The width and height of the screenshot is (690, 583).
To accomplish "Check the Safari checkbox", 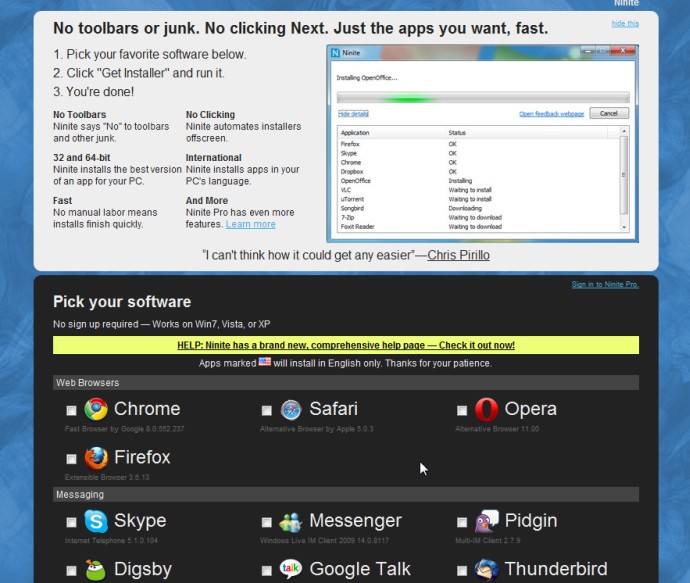I will click(x=267, y=411).
